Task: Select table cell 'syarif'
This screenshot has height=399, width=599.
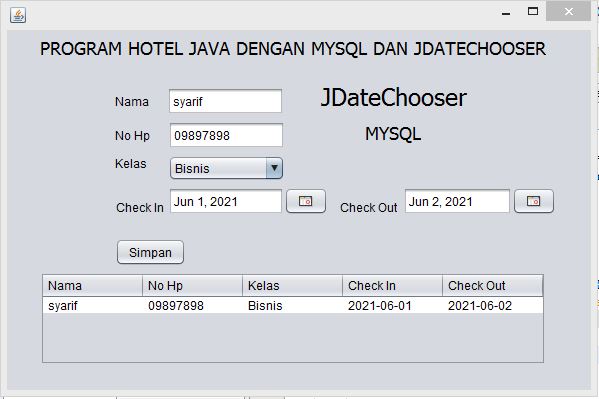Action: click(92, 305)
